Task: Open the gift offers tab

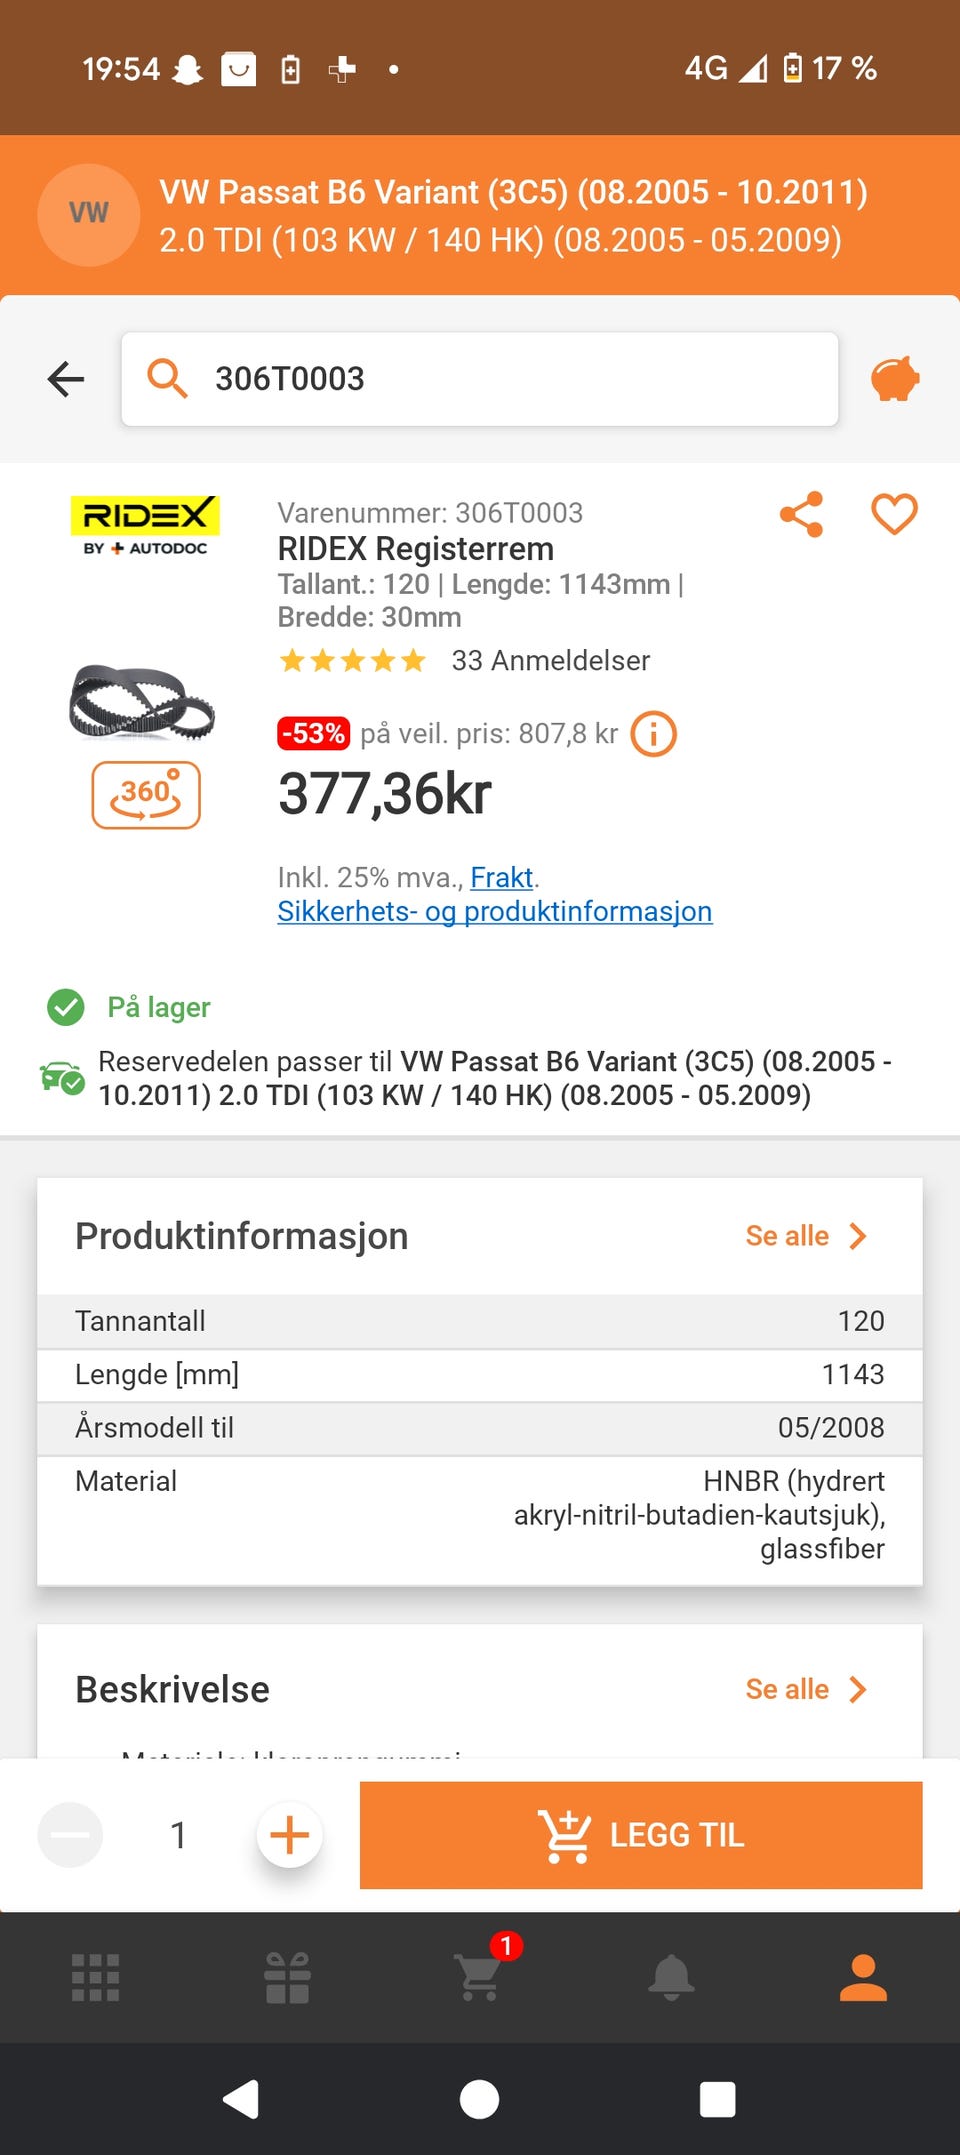Action: point(287,1977)
